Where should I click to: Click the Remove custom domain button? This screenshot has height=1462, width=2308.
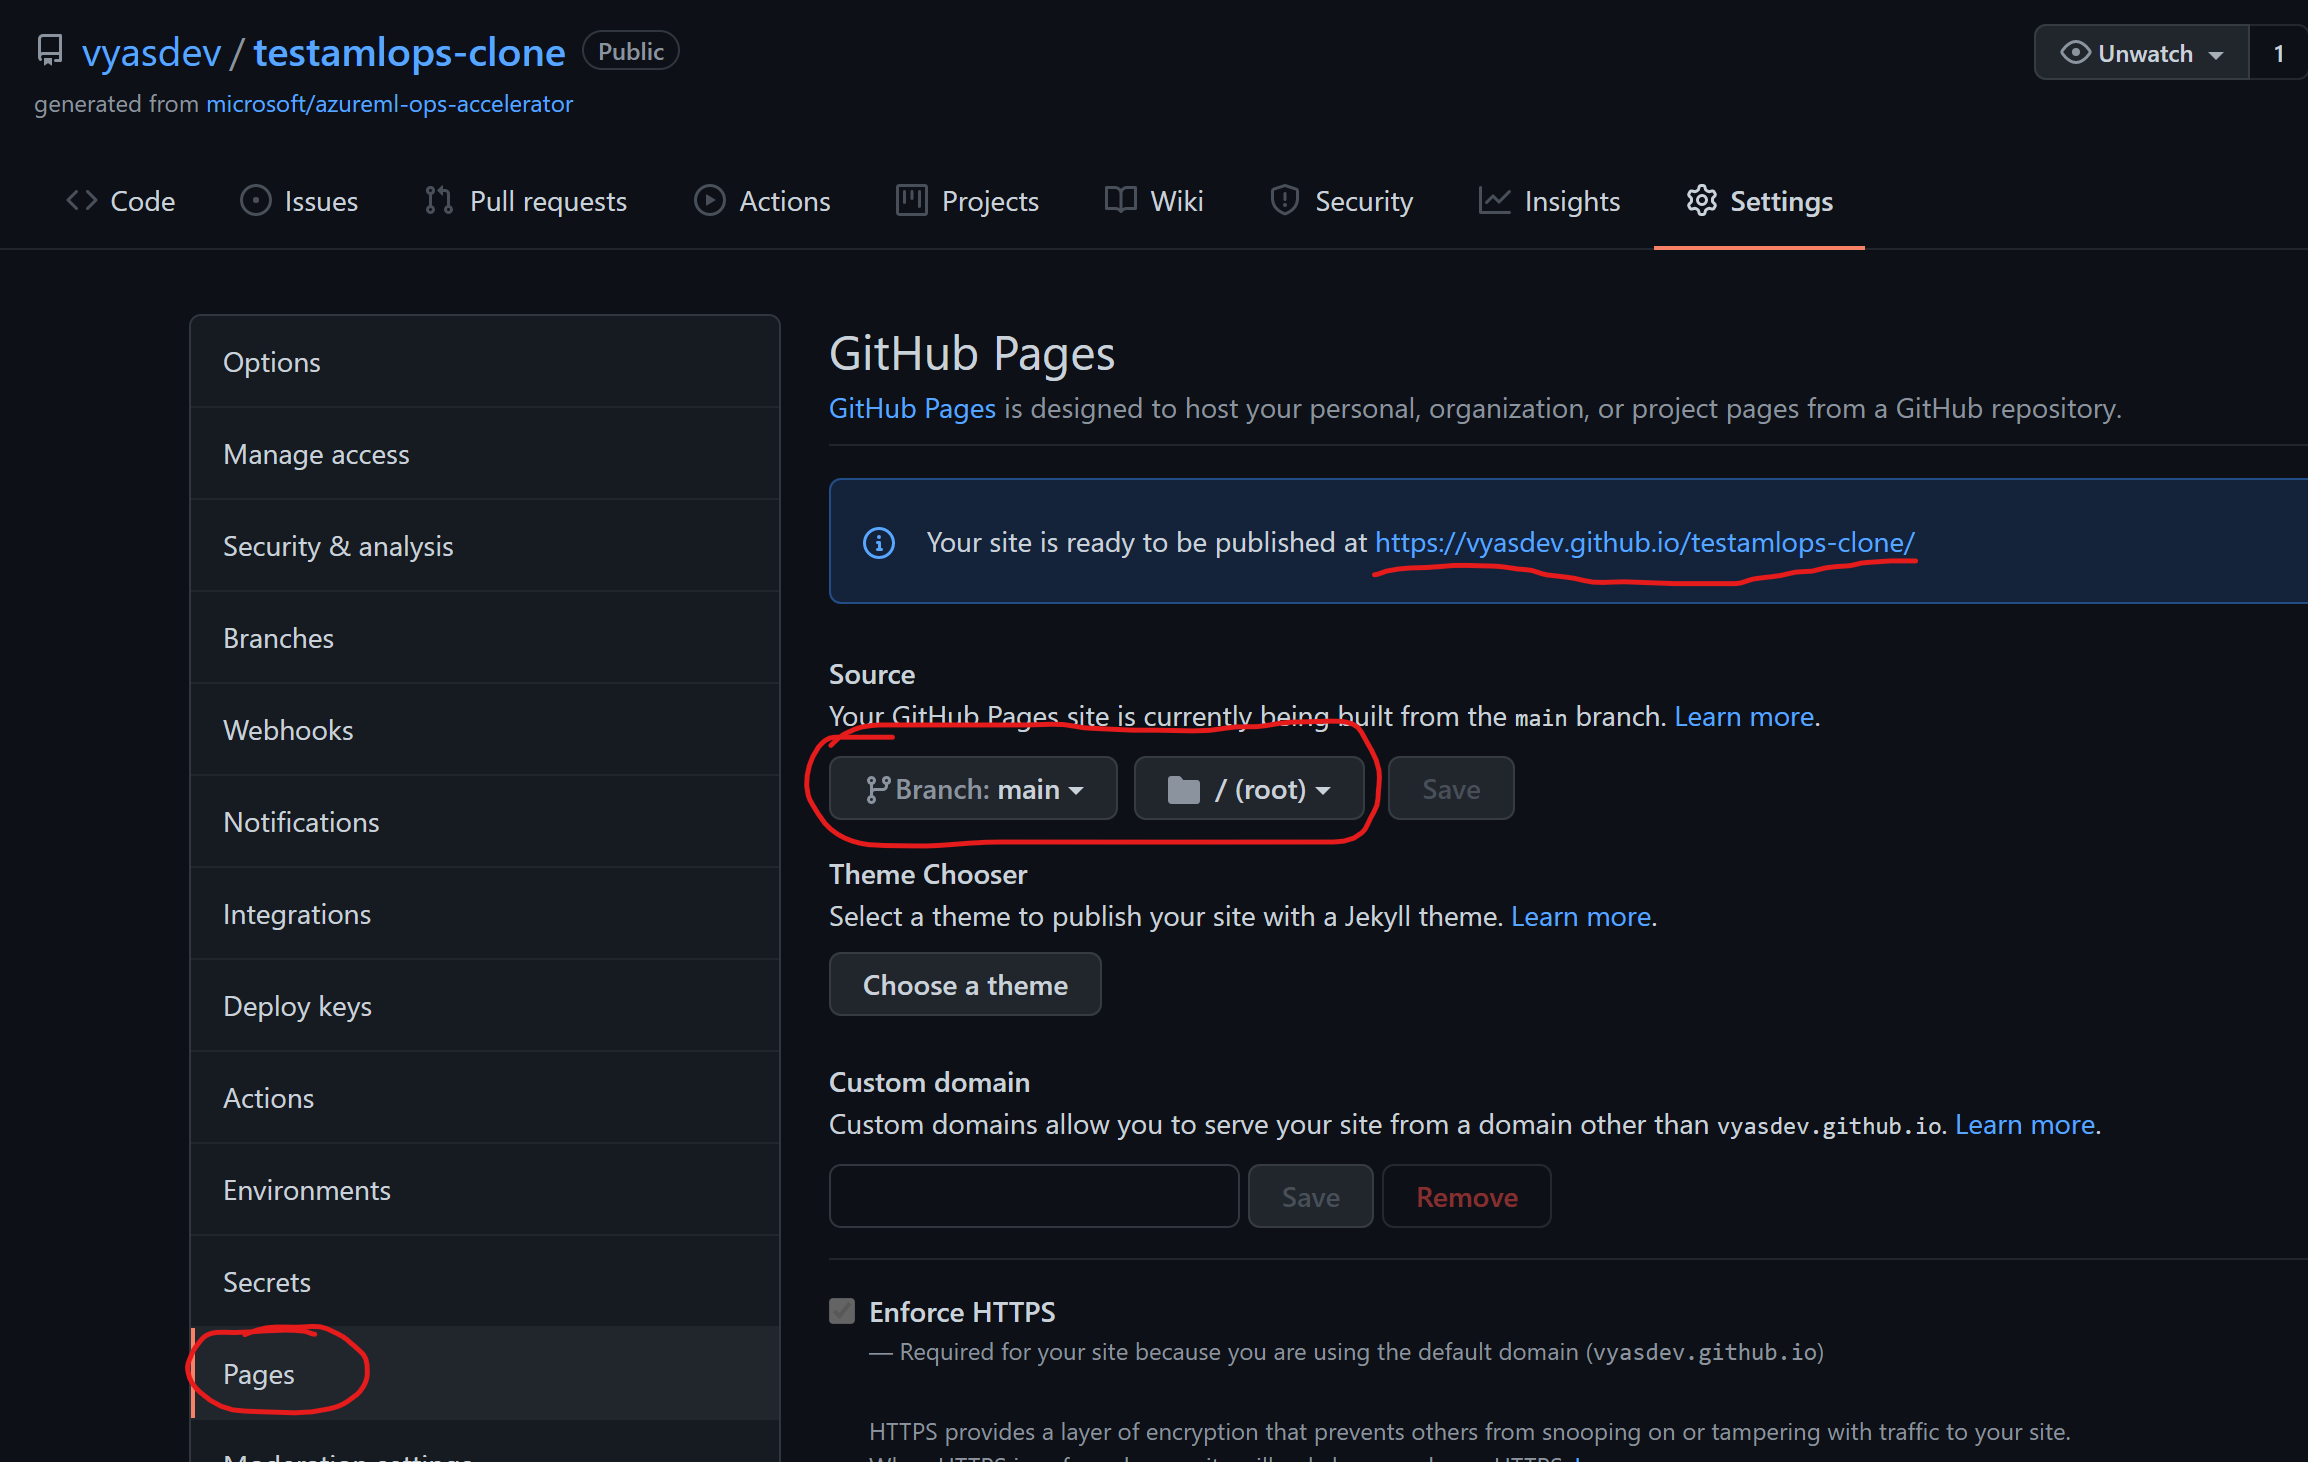[1467, 1197]
